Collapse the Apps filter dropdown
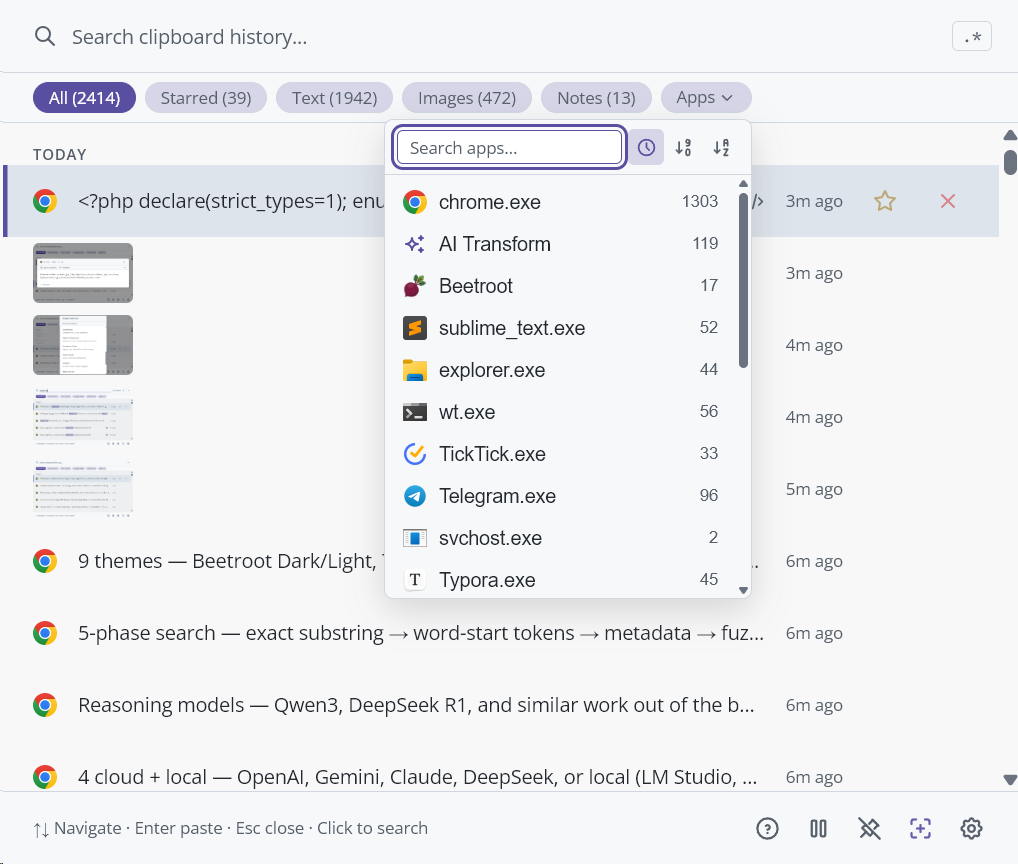The height and width of the screenshot is (864, 1018). tap(705, 98)
